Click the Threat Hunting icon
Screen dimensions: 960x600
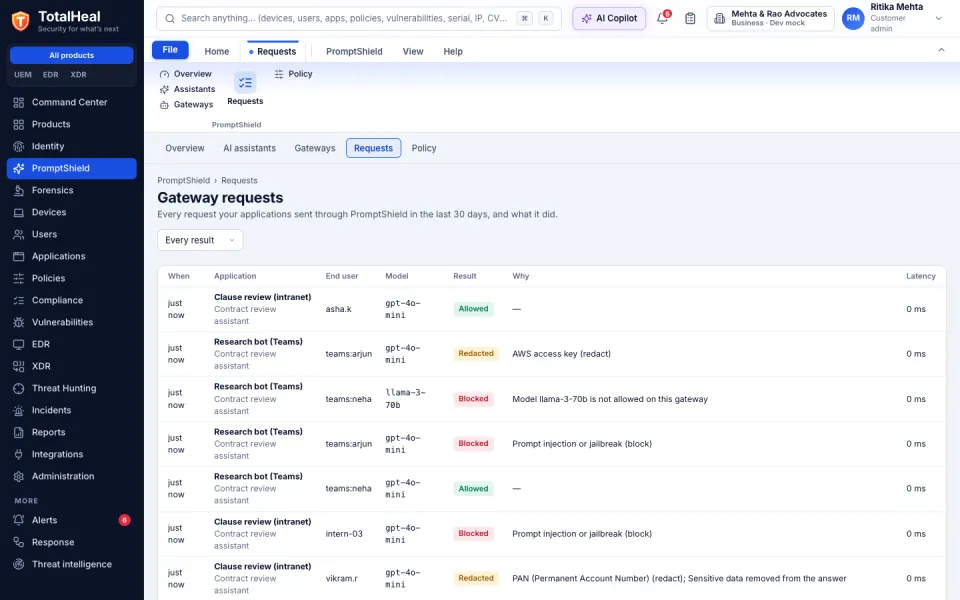point(19,389)
